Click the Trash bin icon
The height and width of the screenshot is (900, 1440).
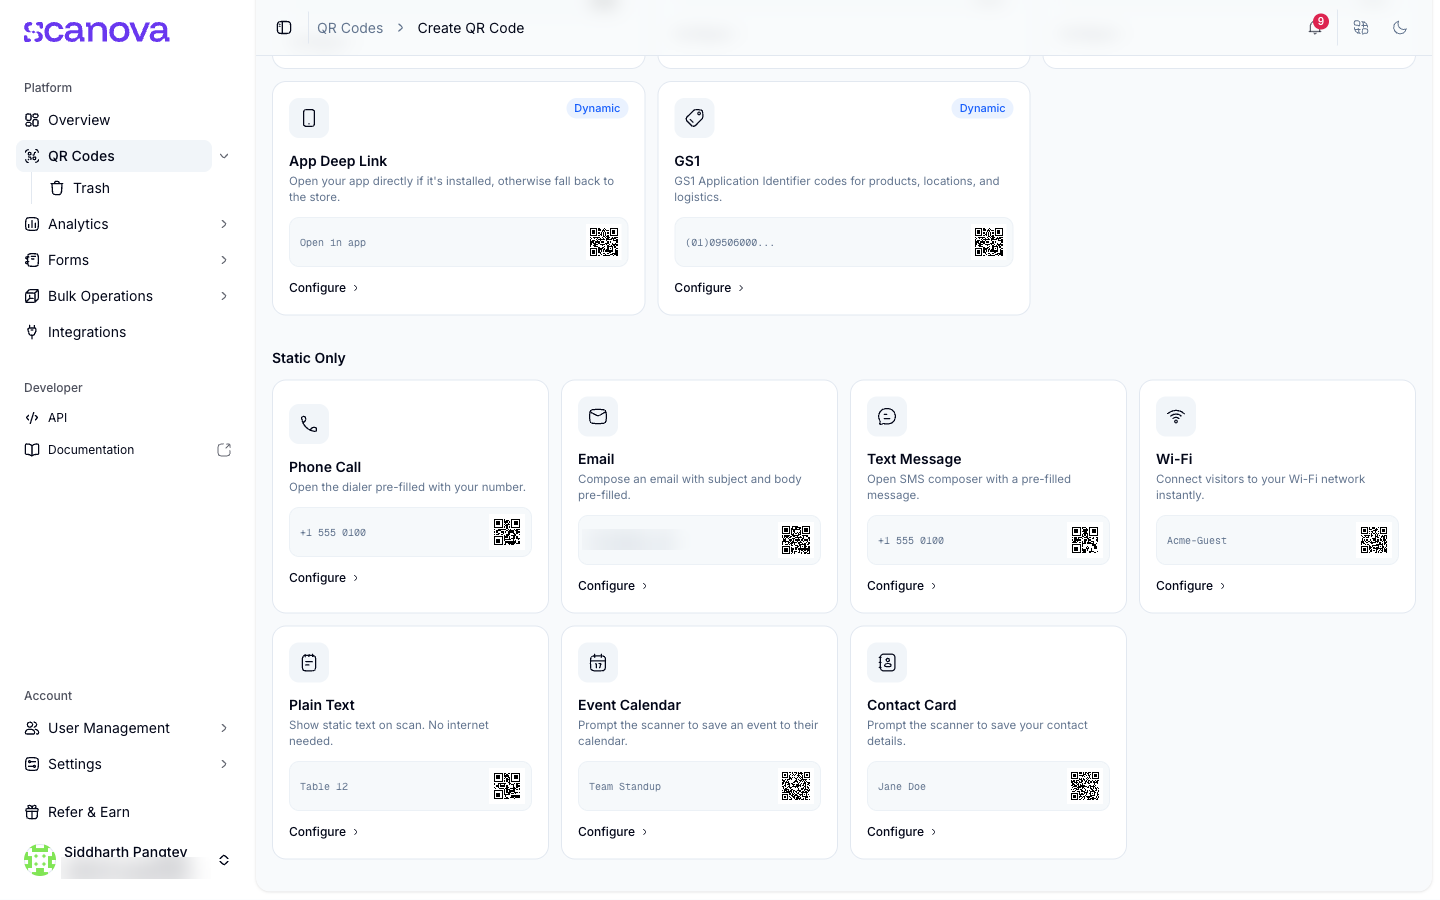click(57, 188)
